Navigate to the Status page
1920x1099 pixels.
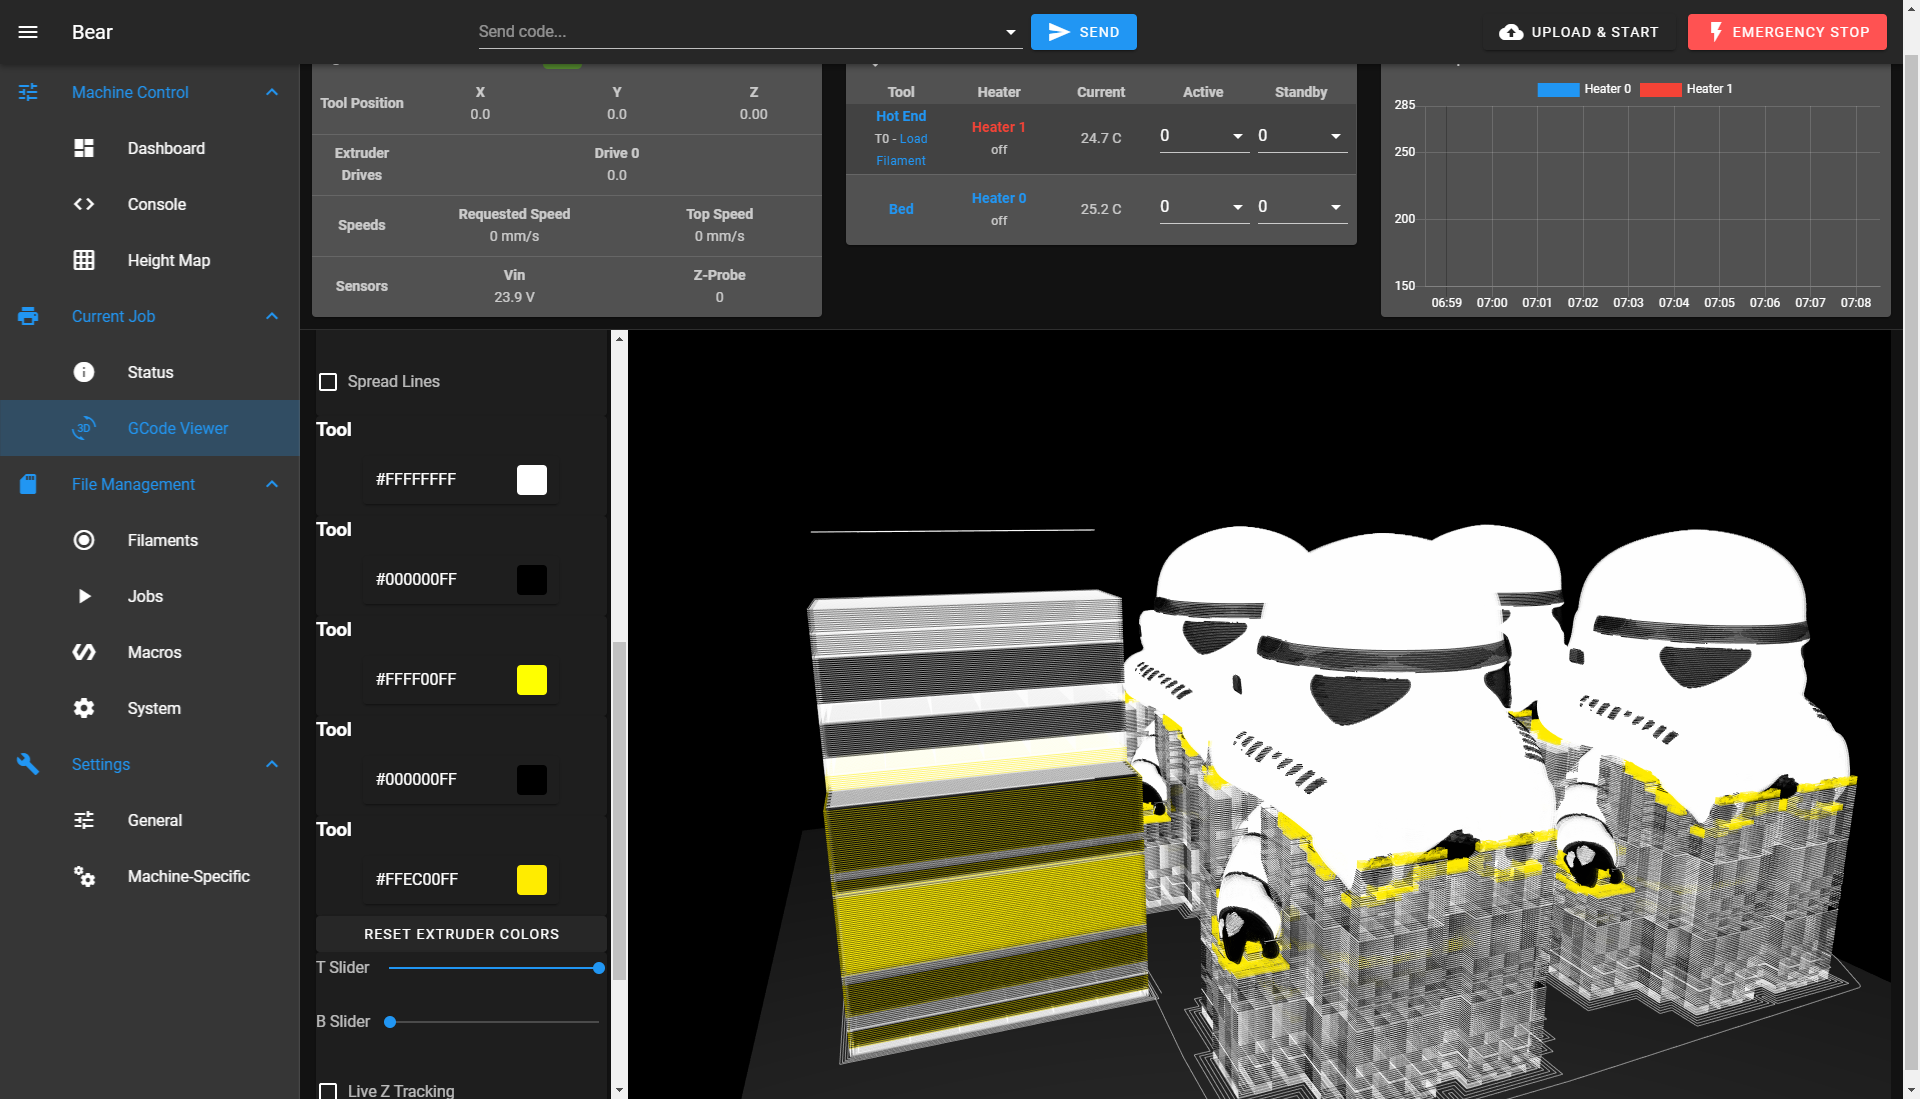[150, 372]
